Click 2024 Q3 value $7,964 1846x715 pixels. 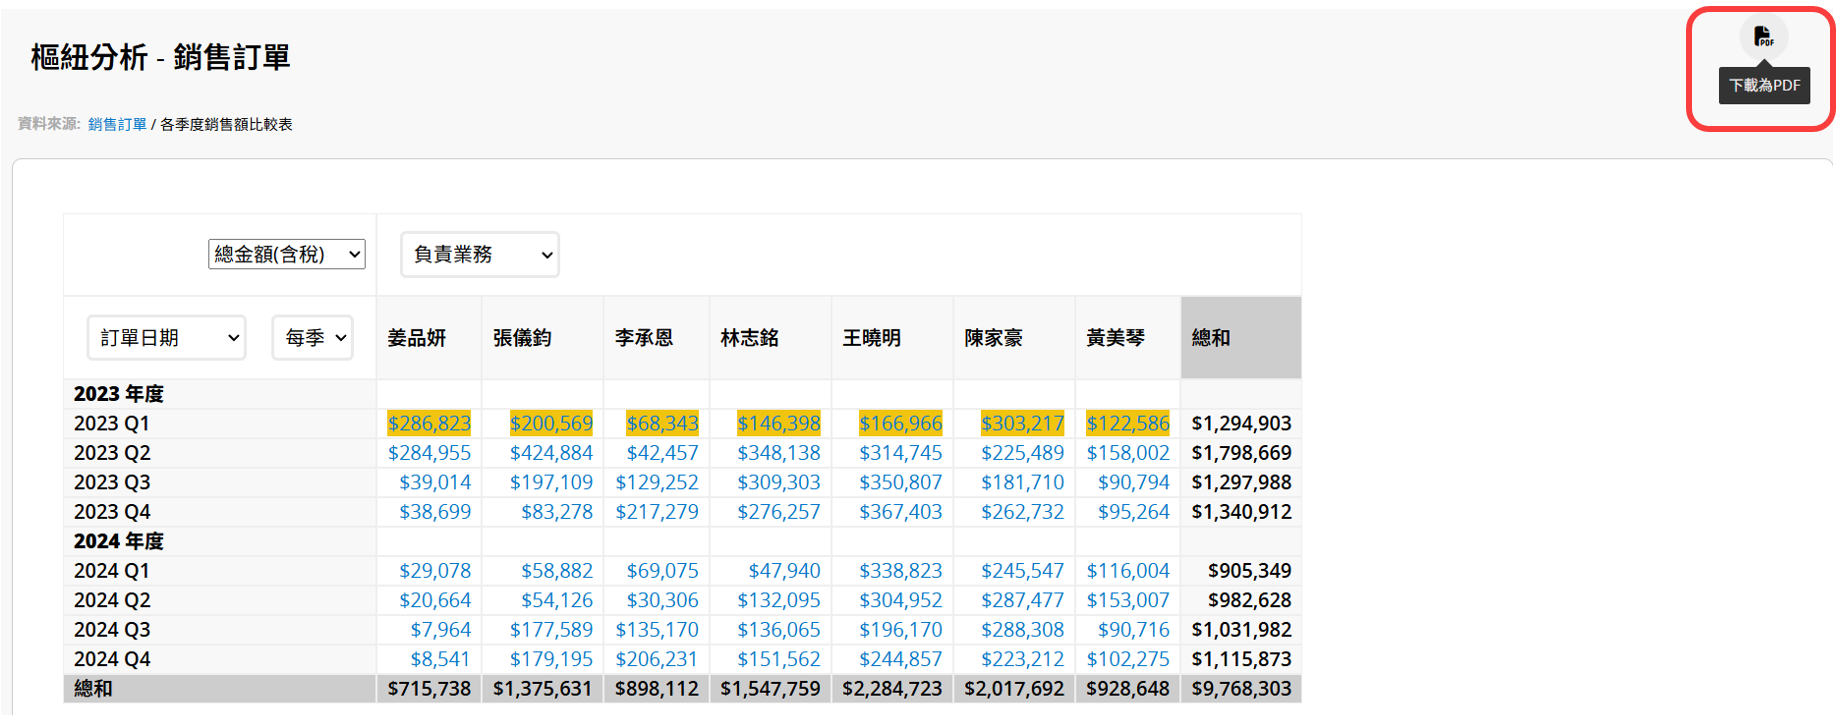[x=440, y=630]
